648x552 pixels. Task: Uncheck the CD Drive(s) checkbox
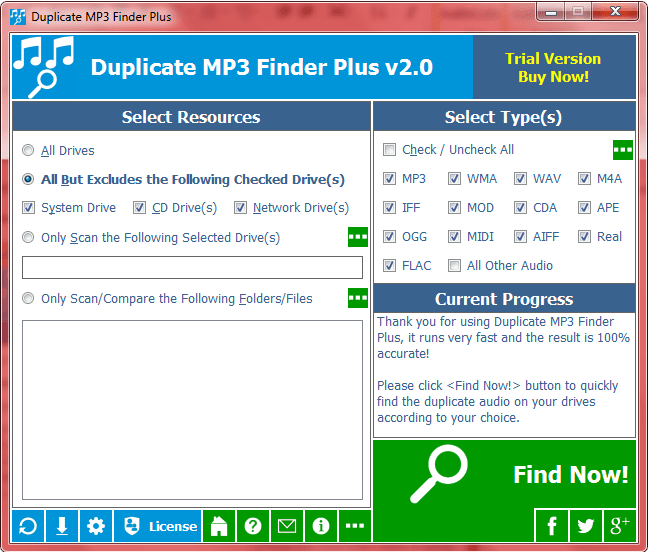[x=139, y=207]
